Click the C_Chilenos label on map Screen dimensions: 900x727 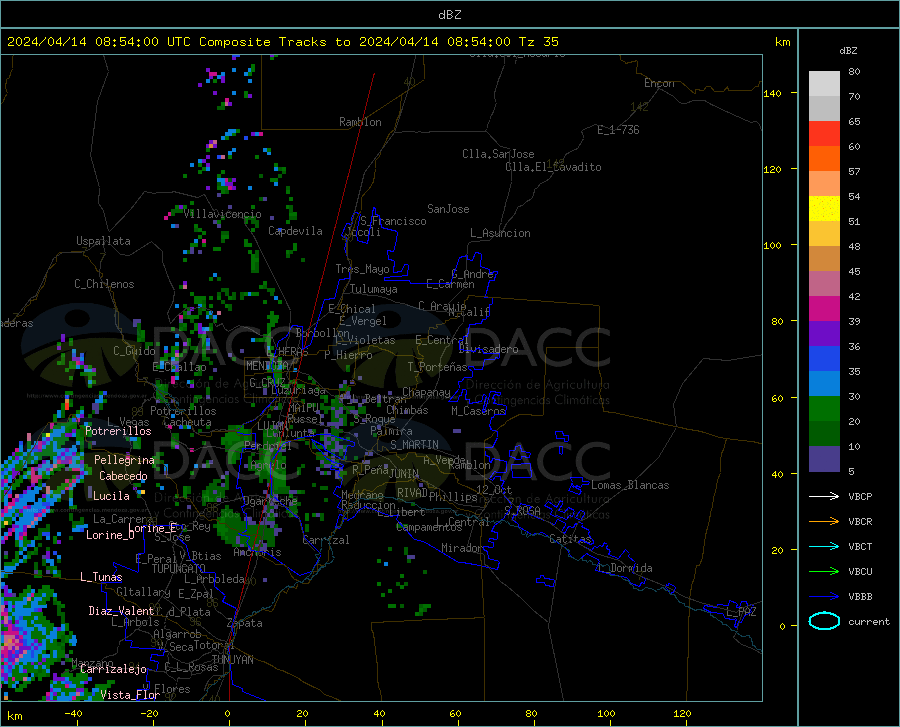[104, 284]
